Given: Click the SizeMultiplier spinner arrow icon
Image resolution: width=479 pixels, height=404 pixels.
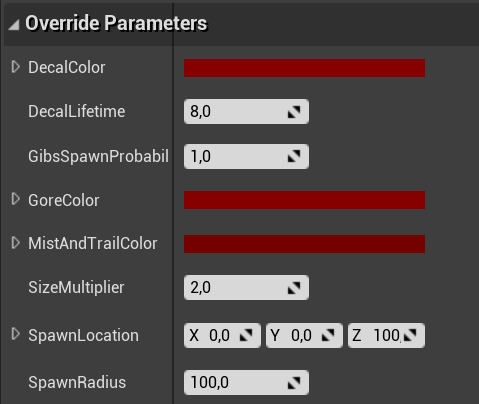Looking at the screenshot, I should click(294, 288).
